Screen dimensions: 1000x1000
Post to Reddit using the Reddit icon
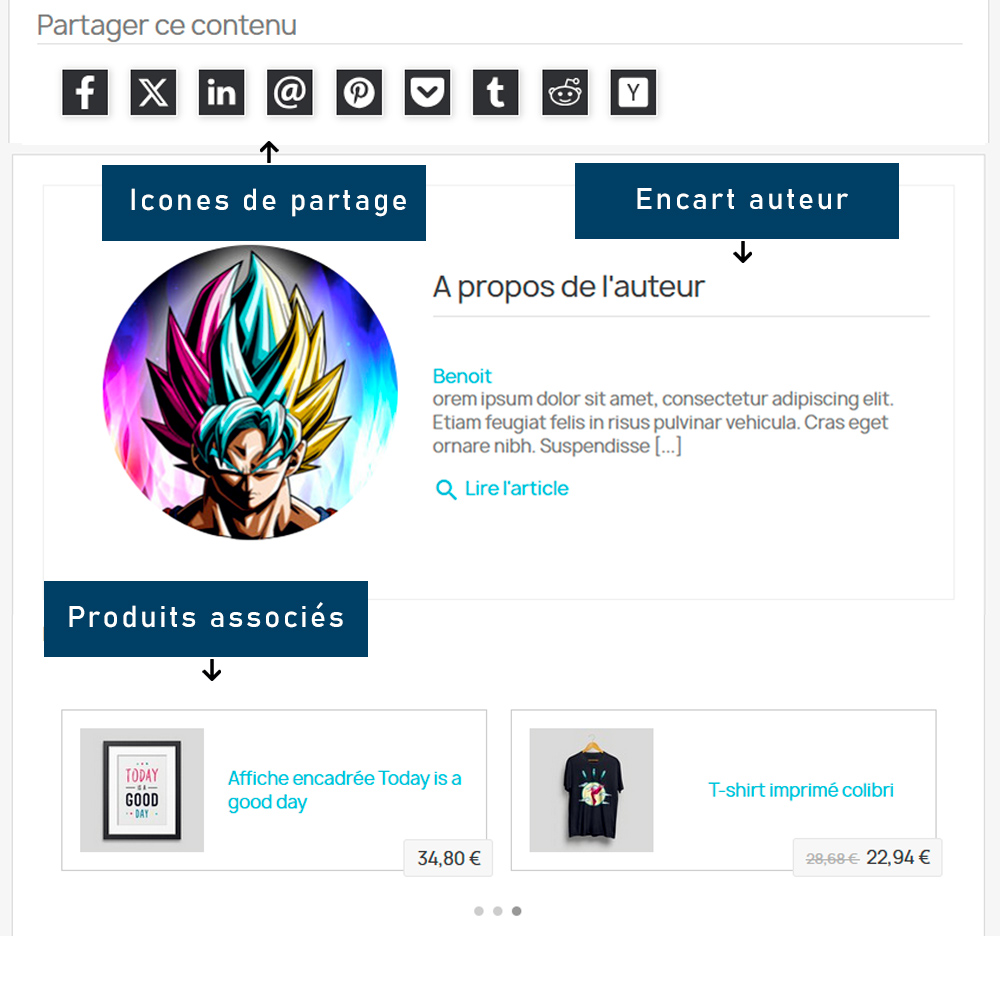click(x=565, y=92)
